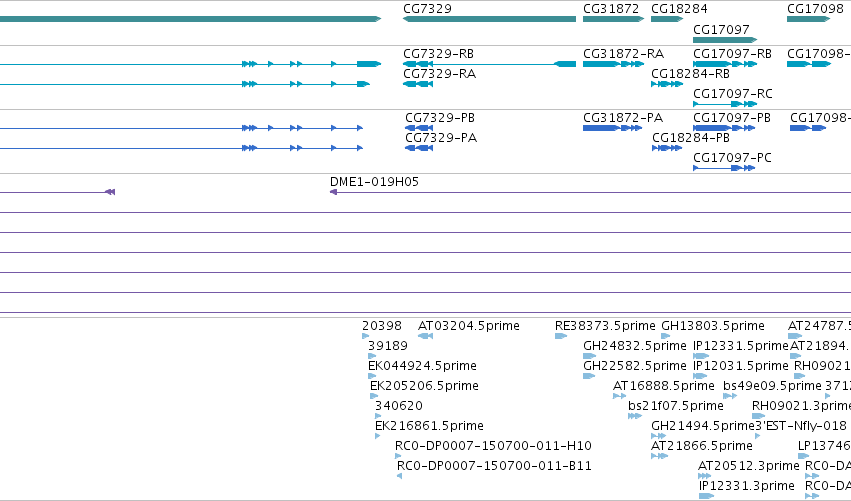Viewport: 851px width, 501px height.
Task: Click the 340620 feature label
Action: pyautogui.click(x=398, y=406)
